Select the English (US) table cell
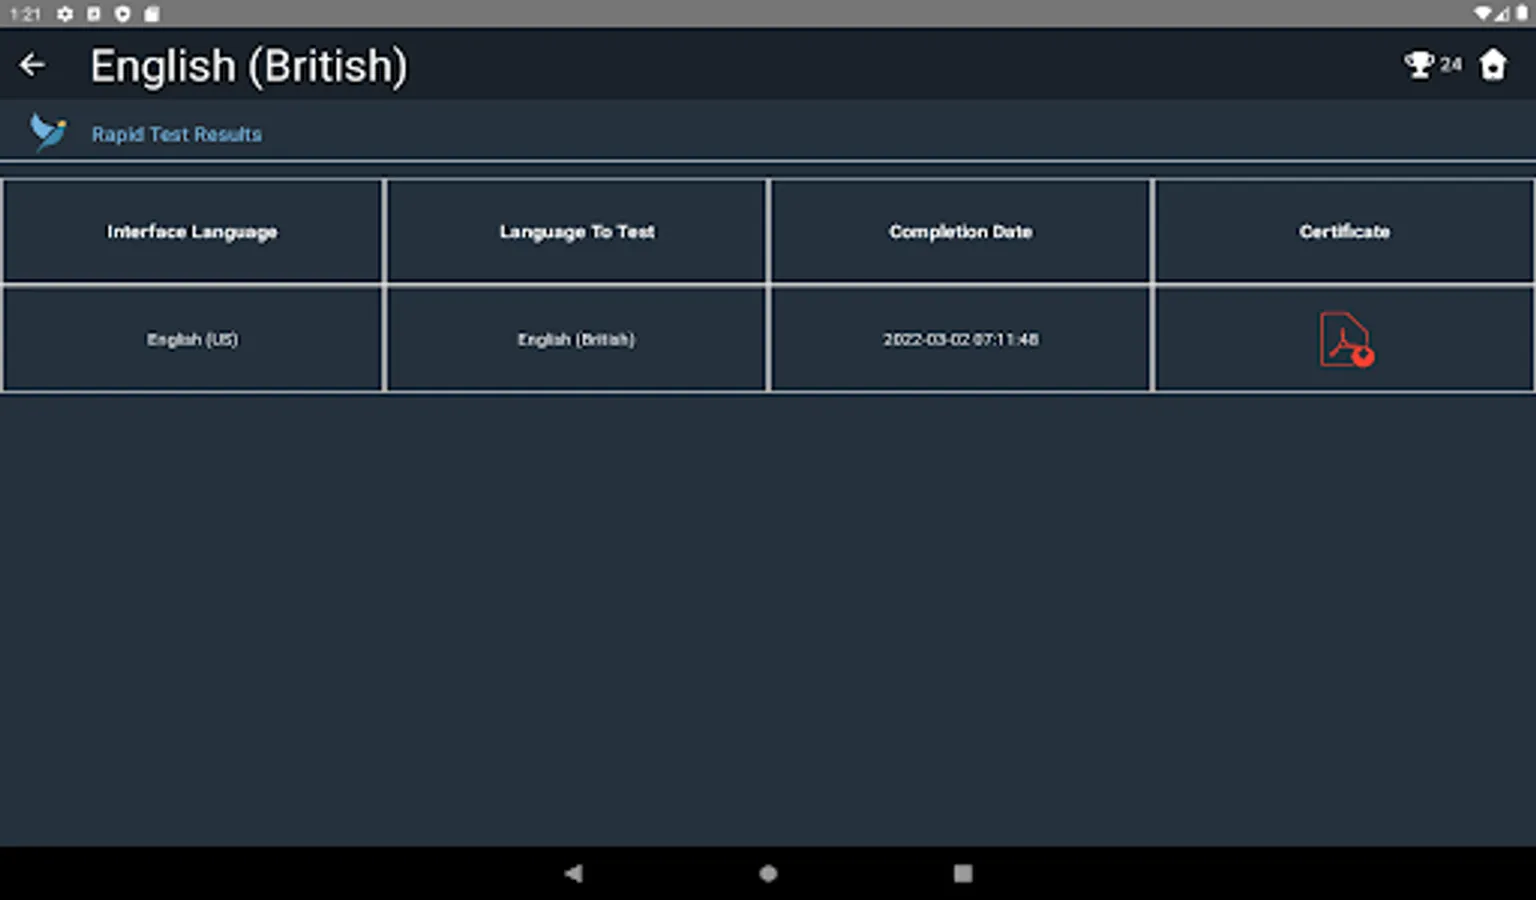The width and height of the screenshot is (1536, 900). click(x=192, y=340)
